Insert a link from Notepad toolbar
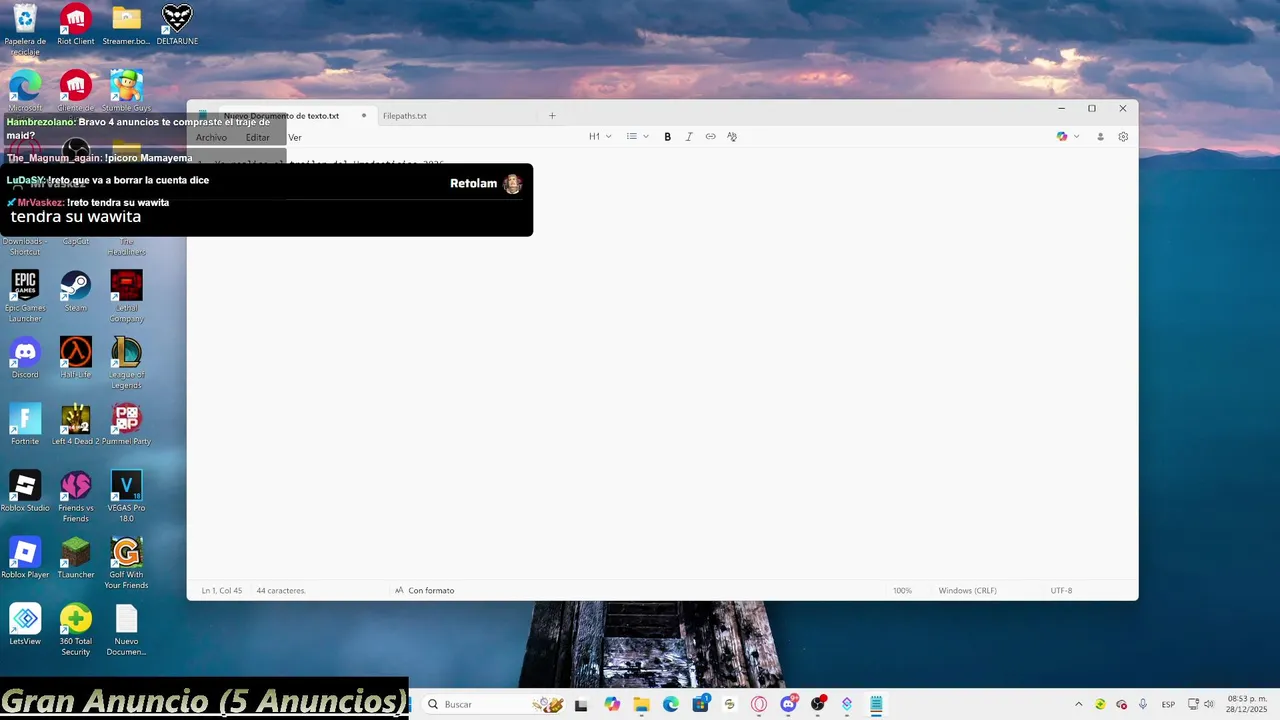 (x=710, y=137)
